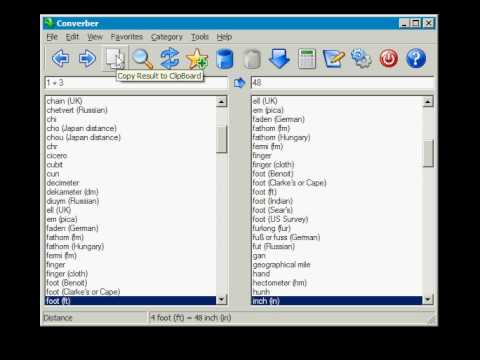Click the blue download arrow icon
480x360 pixels.
point(279,59)
